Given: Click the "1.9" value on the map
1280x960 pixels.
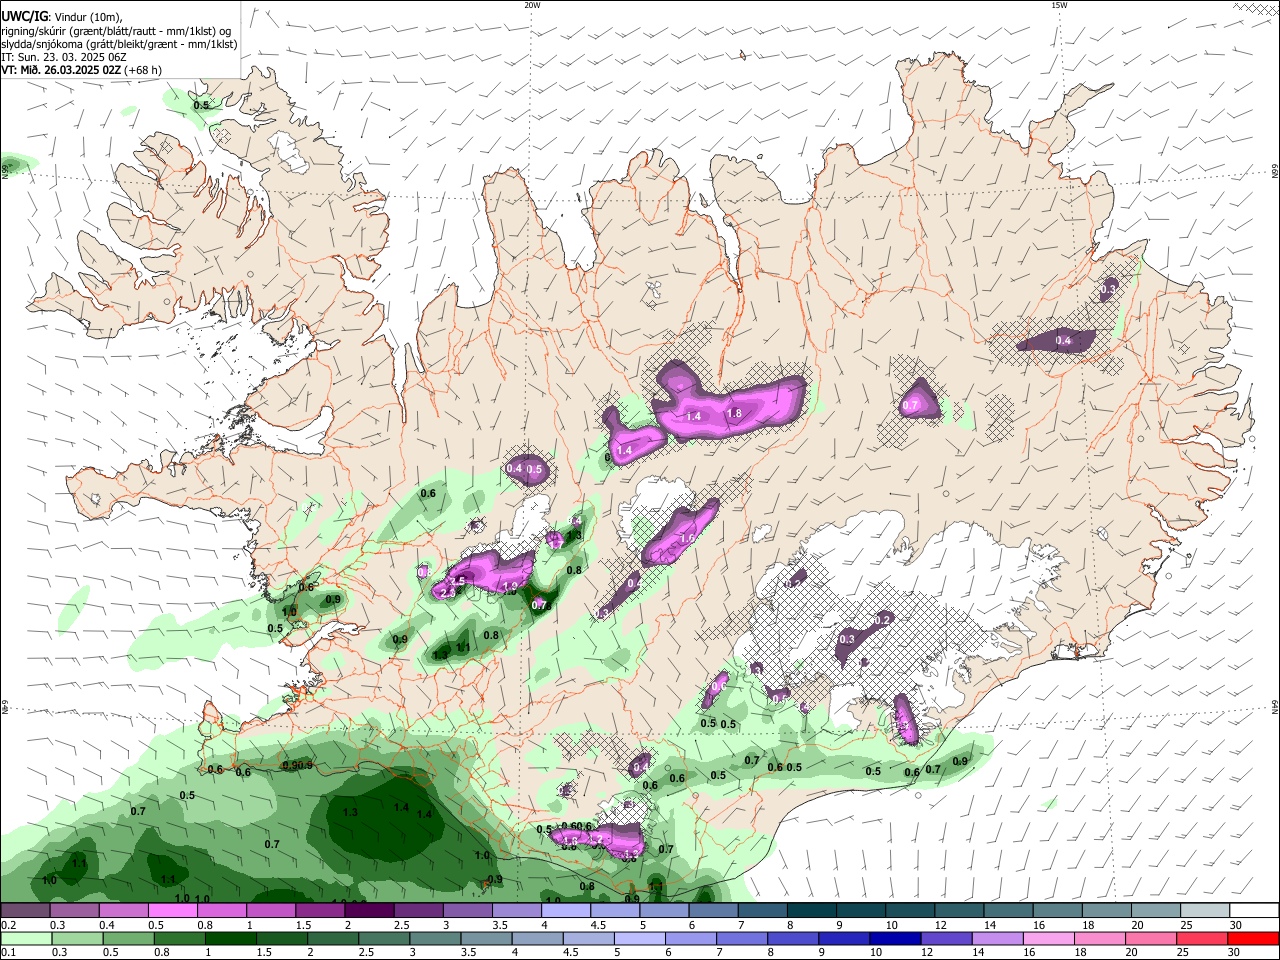Looking at the screenshot, I should click(510, 587).
